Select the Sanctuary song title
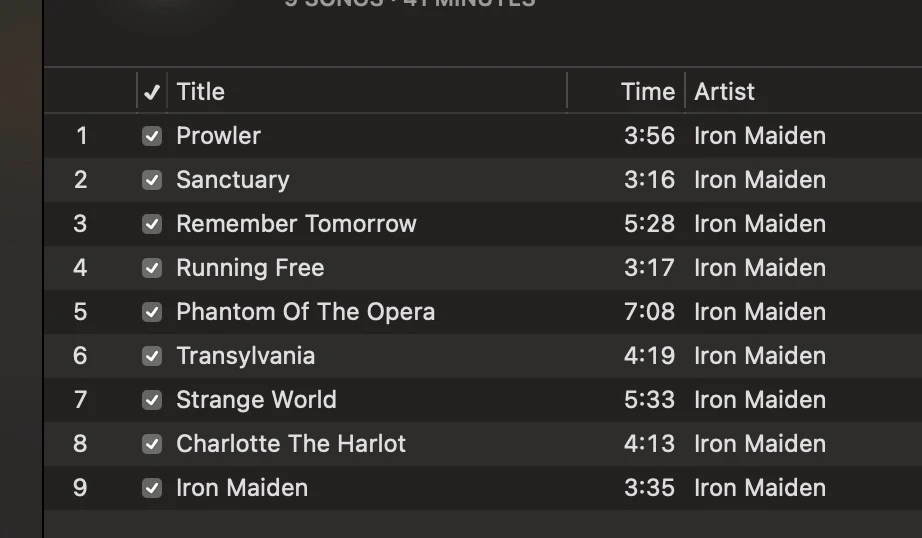This screenshot has height=538, width=922. point(233,180)
